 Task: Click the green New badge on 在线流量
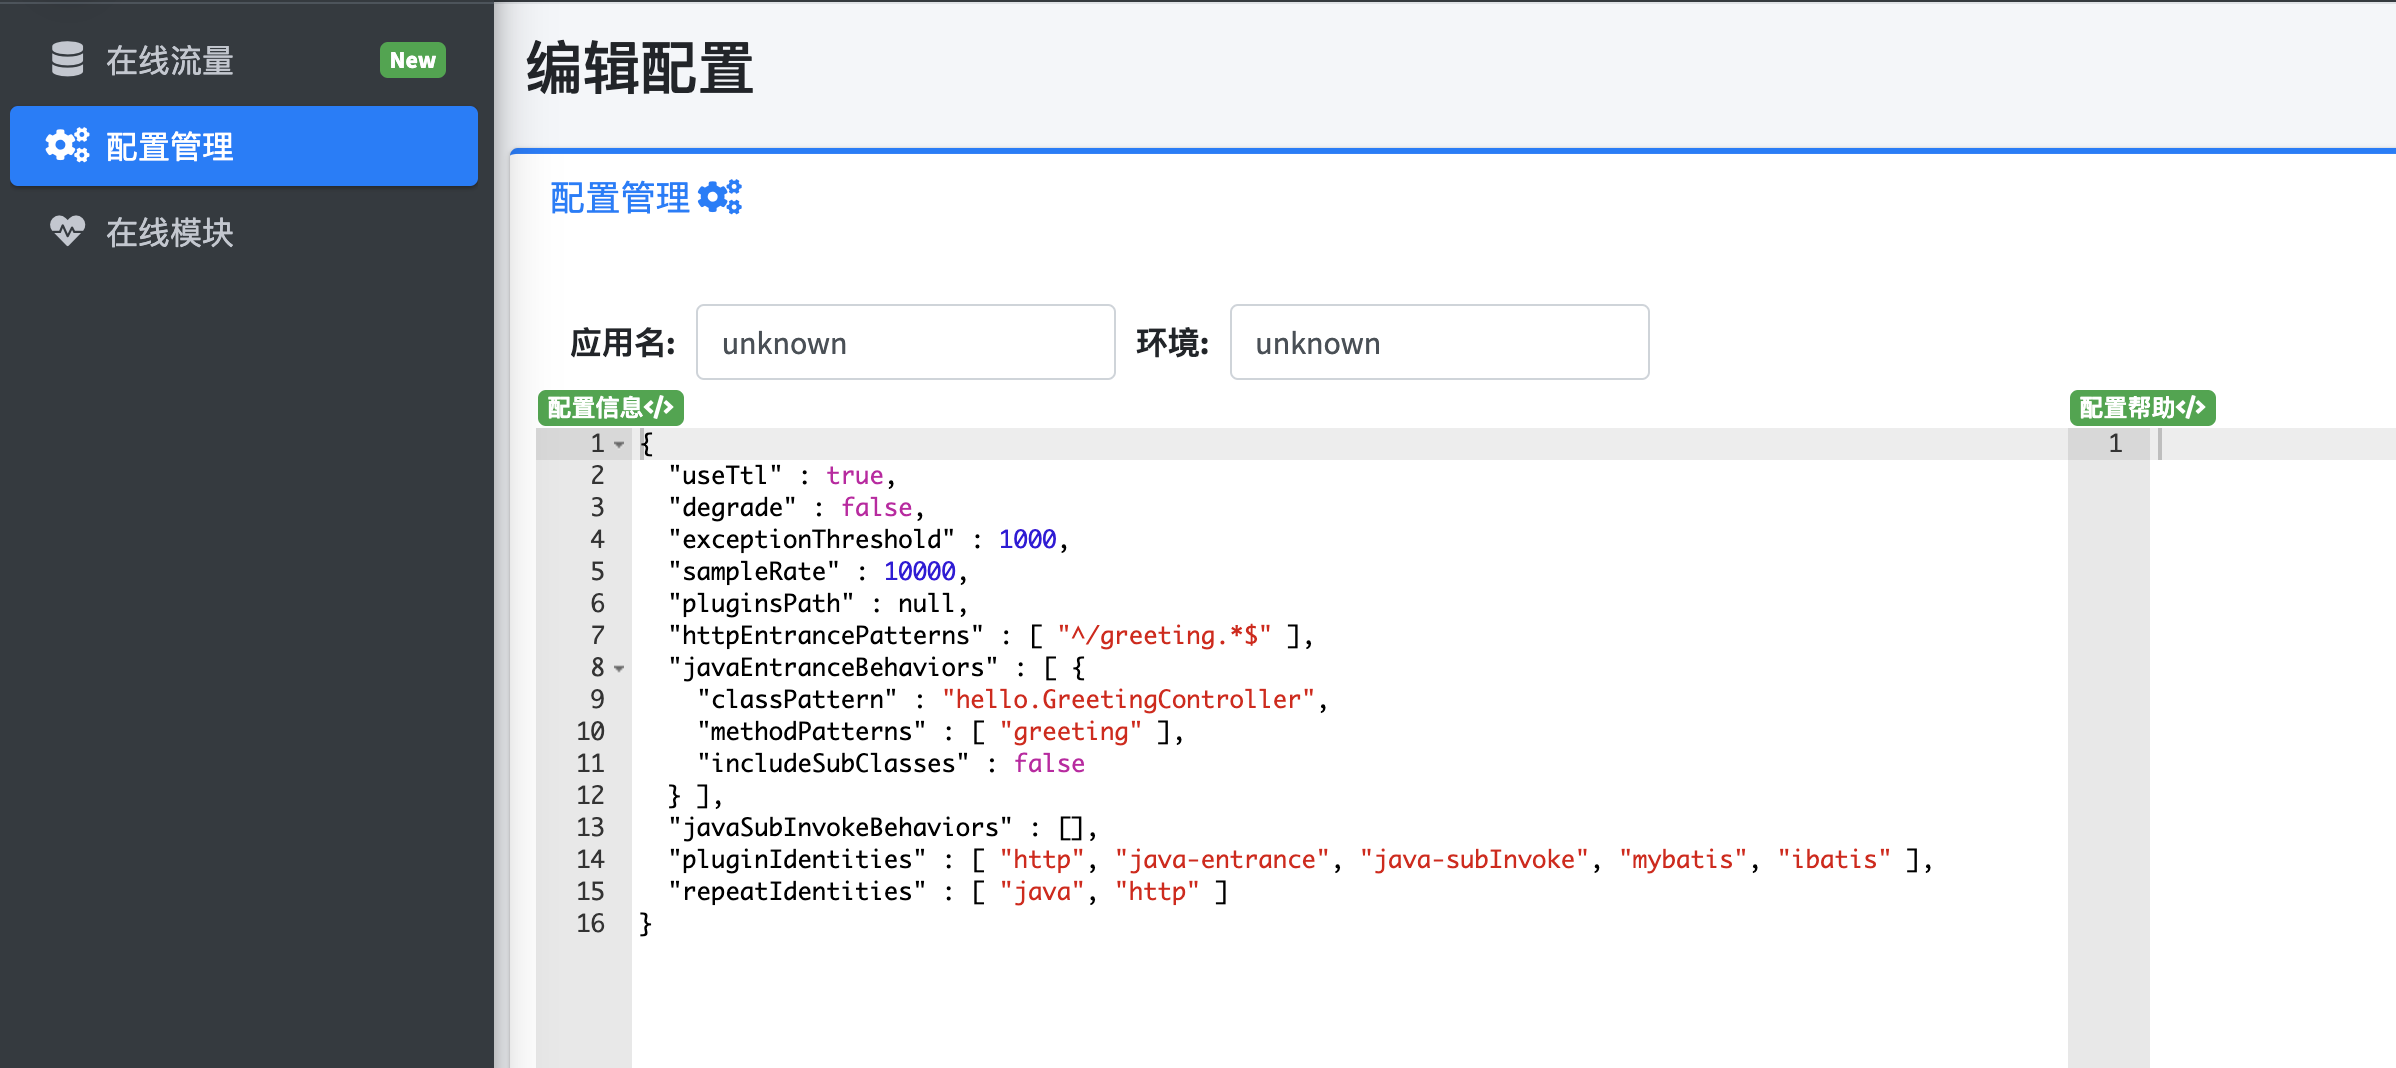[x=413, y=60]
